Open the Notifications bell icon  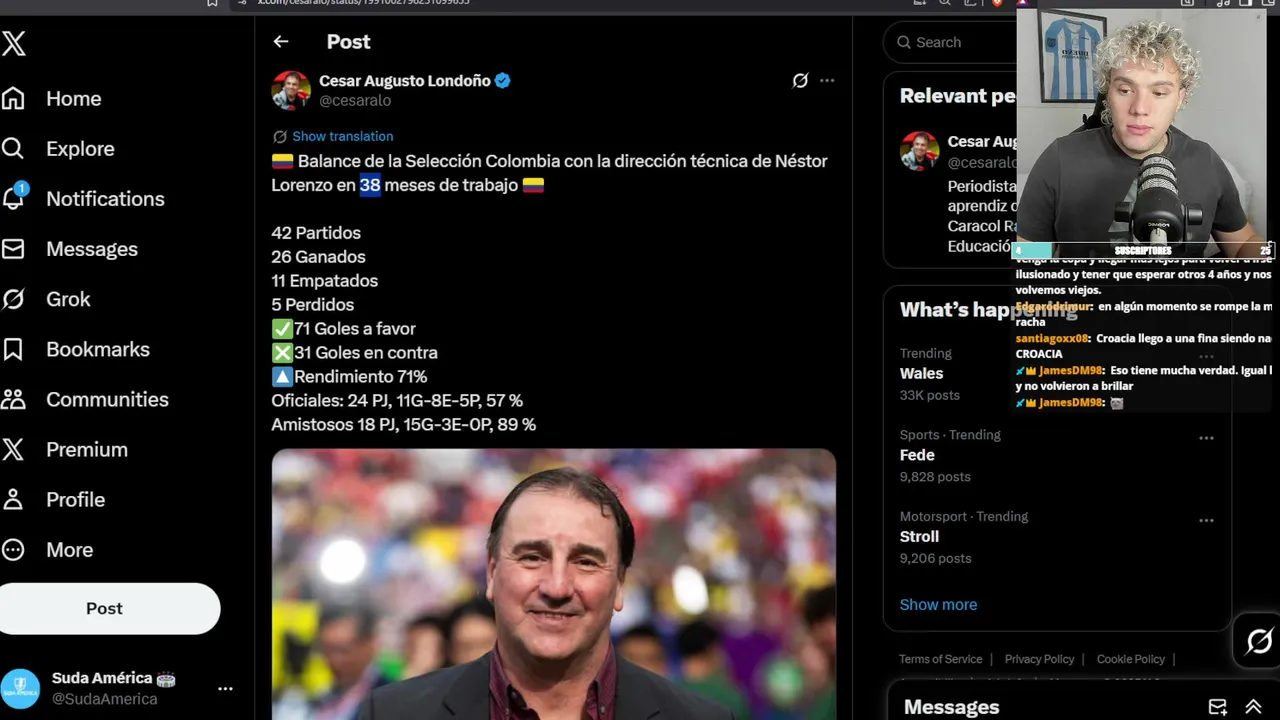point(14,198)
